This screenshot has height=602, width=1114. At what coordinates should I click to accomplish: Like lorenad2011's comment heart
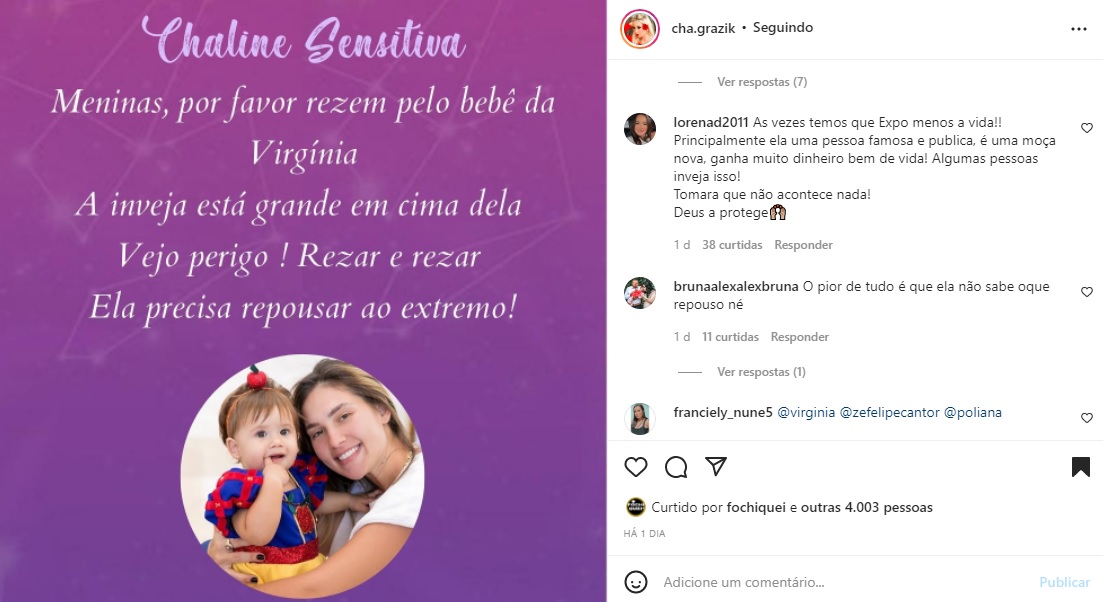[x=1087, y=128]
